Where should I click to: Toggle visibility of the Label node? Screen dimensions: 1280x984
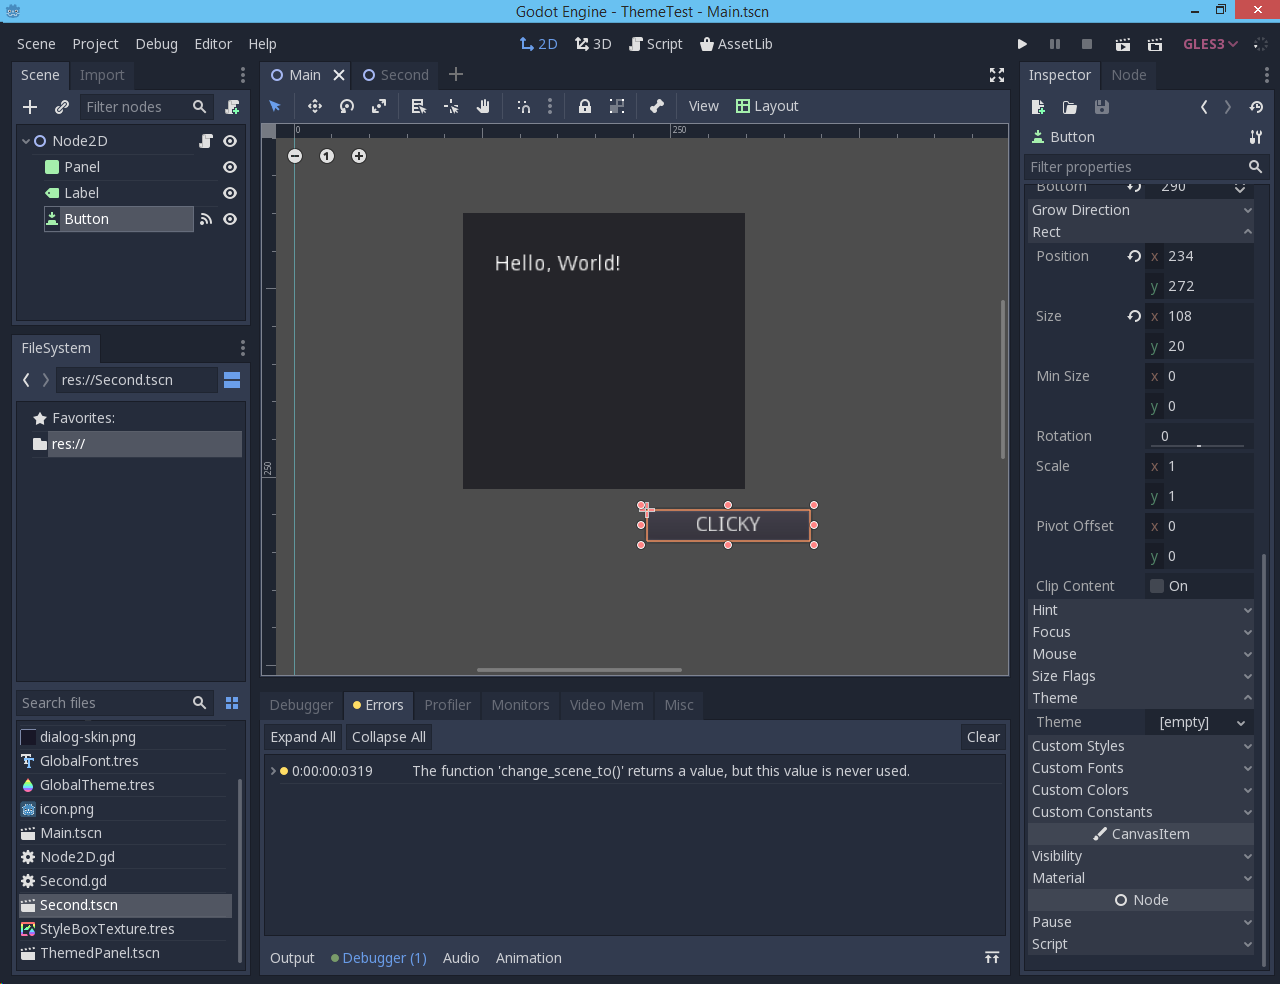(x=229, y=193)
